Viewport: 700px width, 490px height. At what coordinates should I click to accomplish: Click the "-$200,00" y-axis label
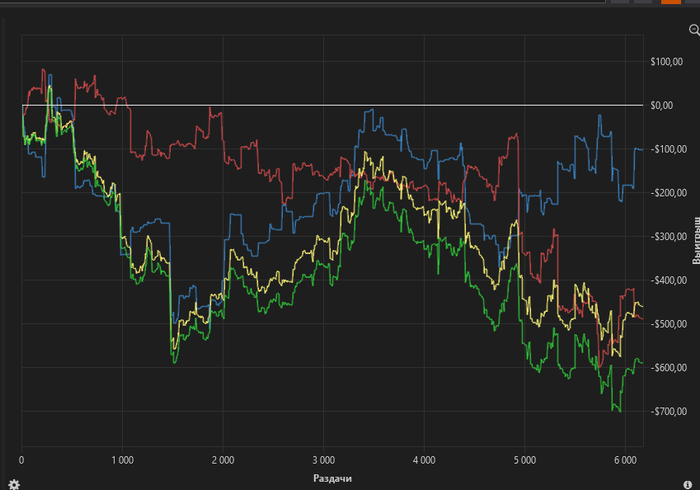669,193
